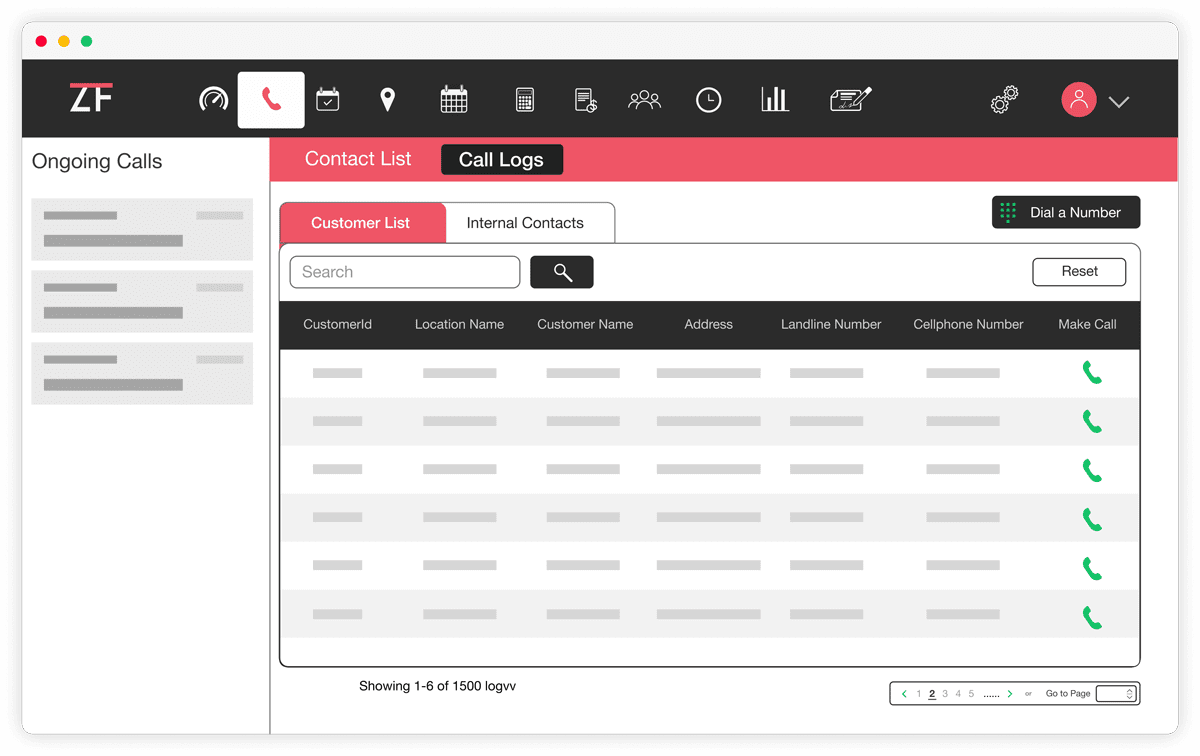1200x756 pixels.
Task: Call the customer in the first table row
Action: (x=1092, y=373)
